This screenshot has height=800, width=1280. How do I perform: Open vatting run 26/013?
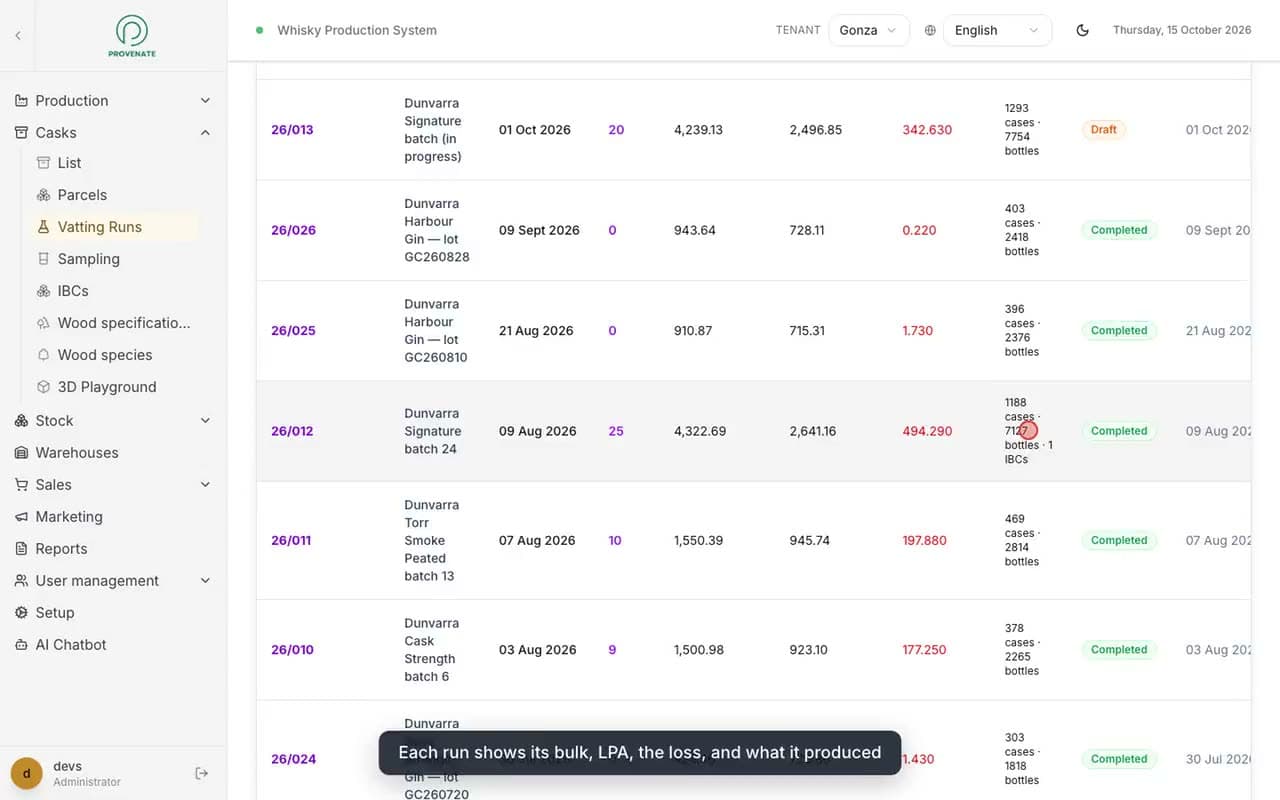pyautogui.click(x=292, y=130)
